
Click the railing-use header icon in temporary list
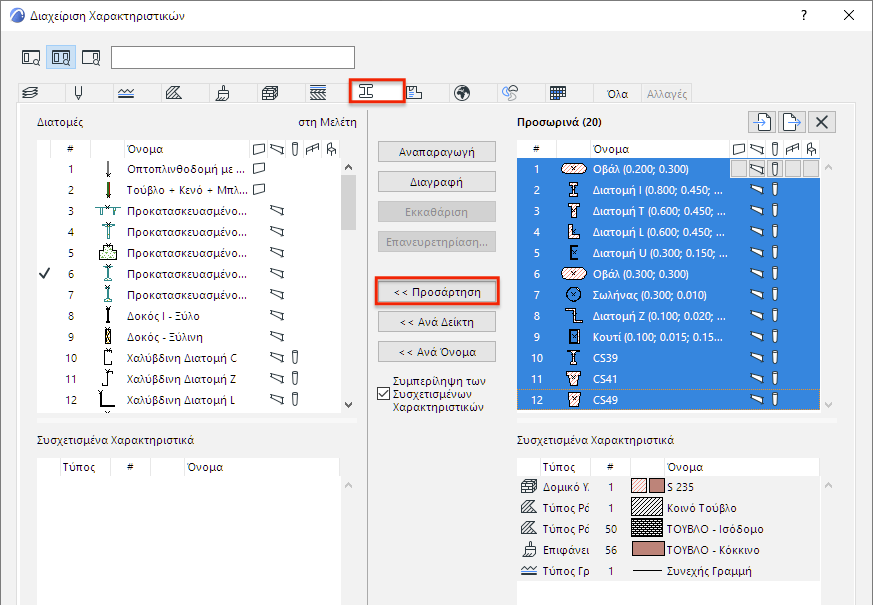click(793, 149)
